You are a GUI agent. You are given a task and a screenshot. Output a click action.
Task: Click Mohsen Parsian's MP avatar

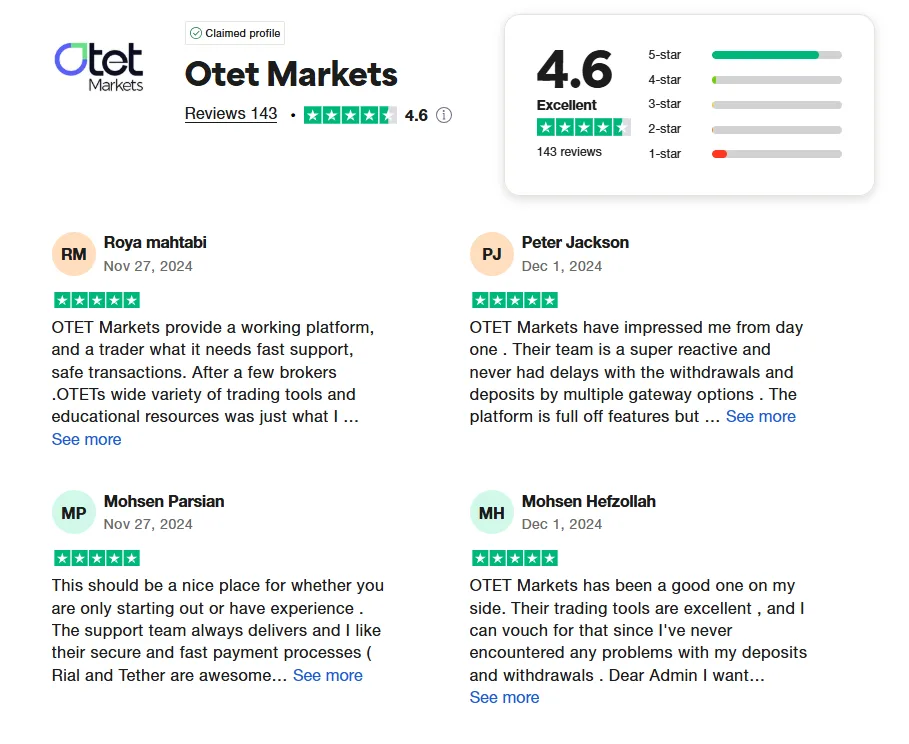74,513
